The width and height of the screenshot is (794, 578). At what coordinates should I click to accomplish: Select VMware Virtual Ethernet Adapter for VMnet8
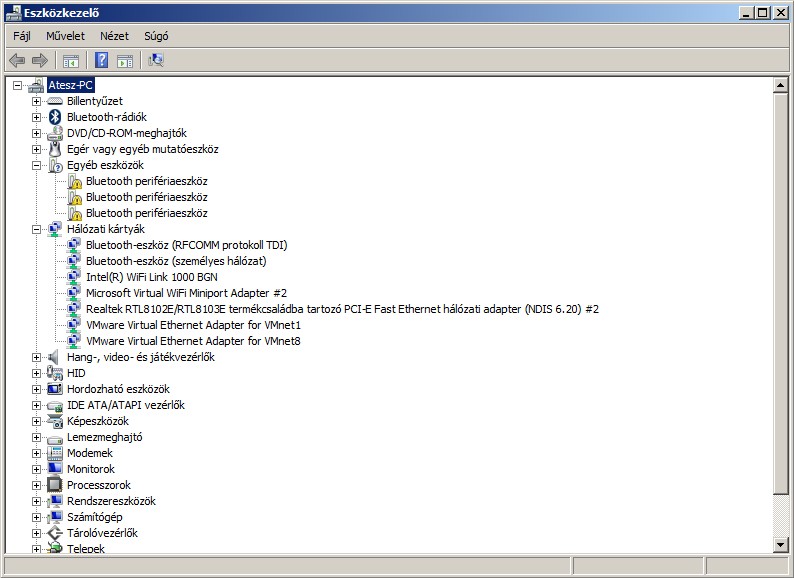click(x=193, y=341)
